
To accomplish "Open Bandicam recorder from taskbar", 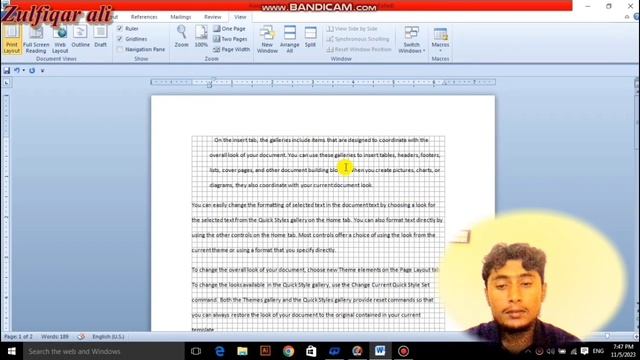I will point(403,351).
